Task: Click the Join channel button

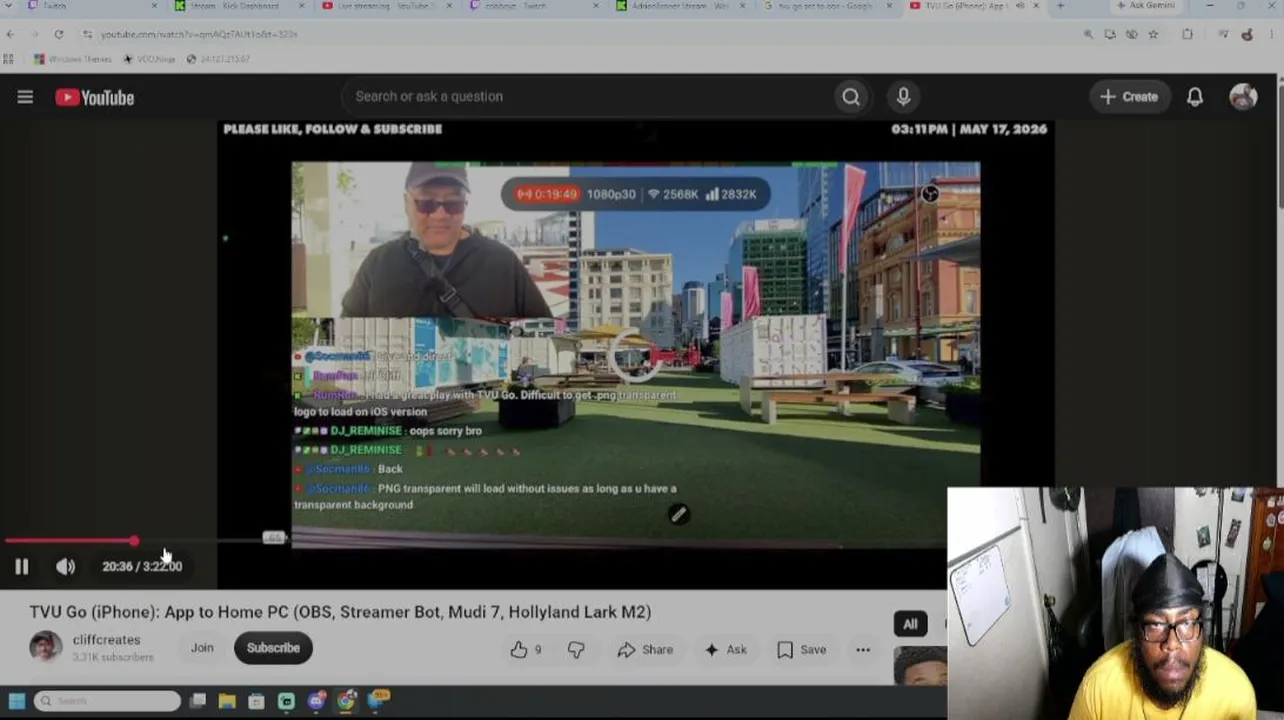Action: coord(202,648)
